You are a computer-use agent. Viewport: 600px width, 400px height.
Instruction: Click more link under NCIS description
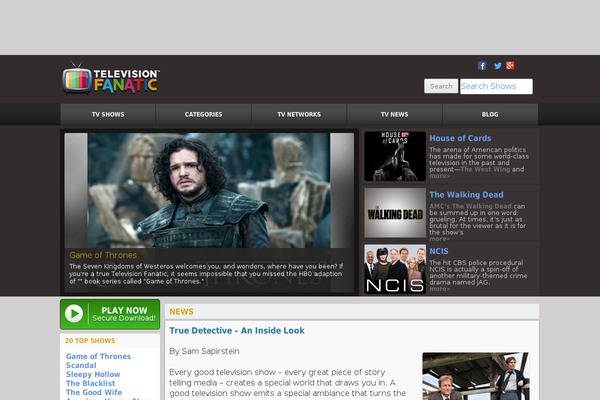(439, 289)
